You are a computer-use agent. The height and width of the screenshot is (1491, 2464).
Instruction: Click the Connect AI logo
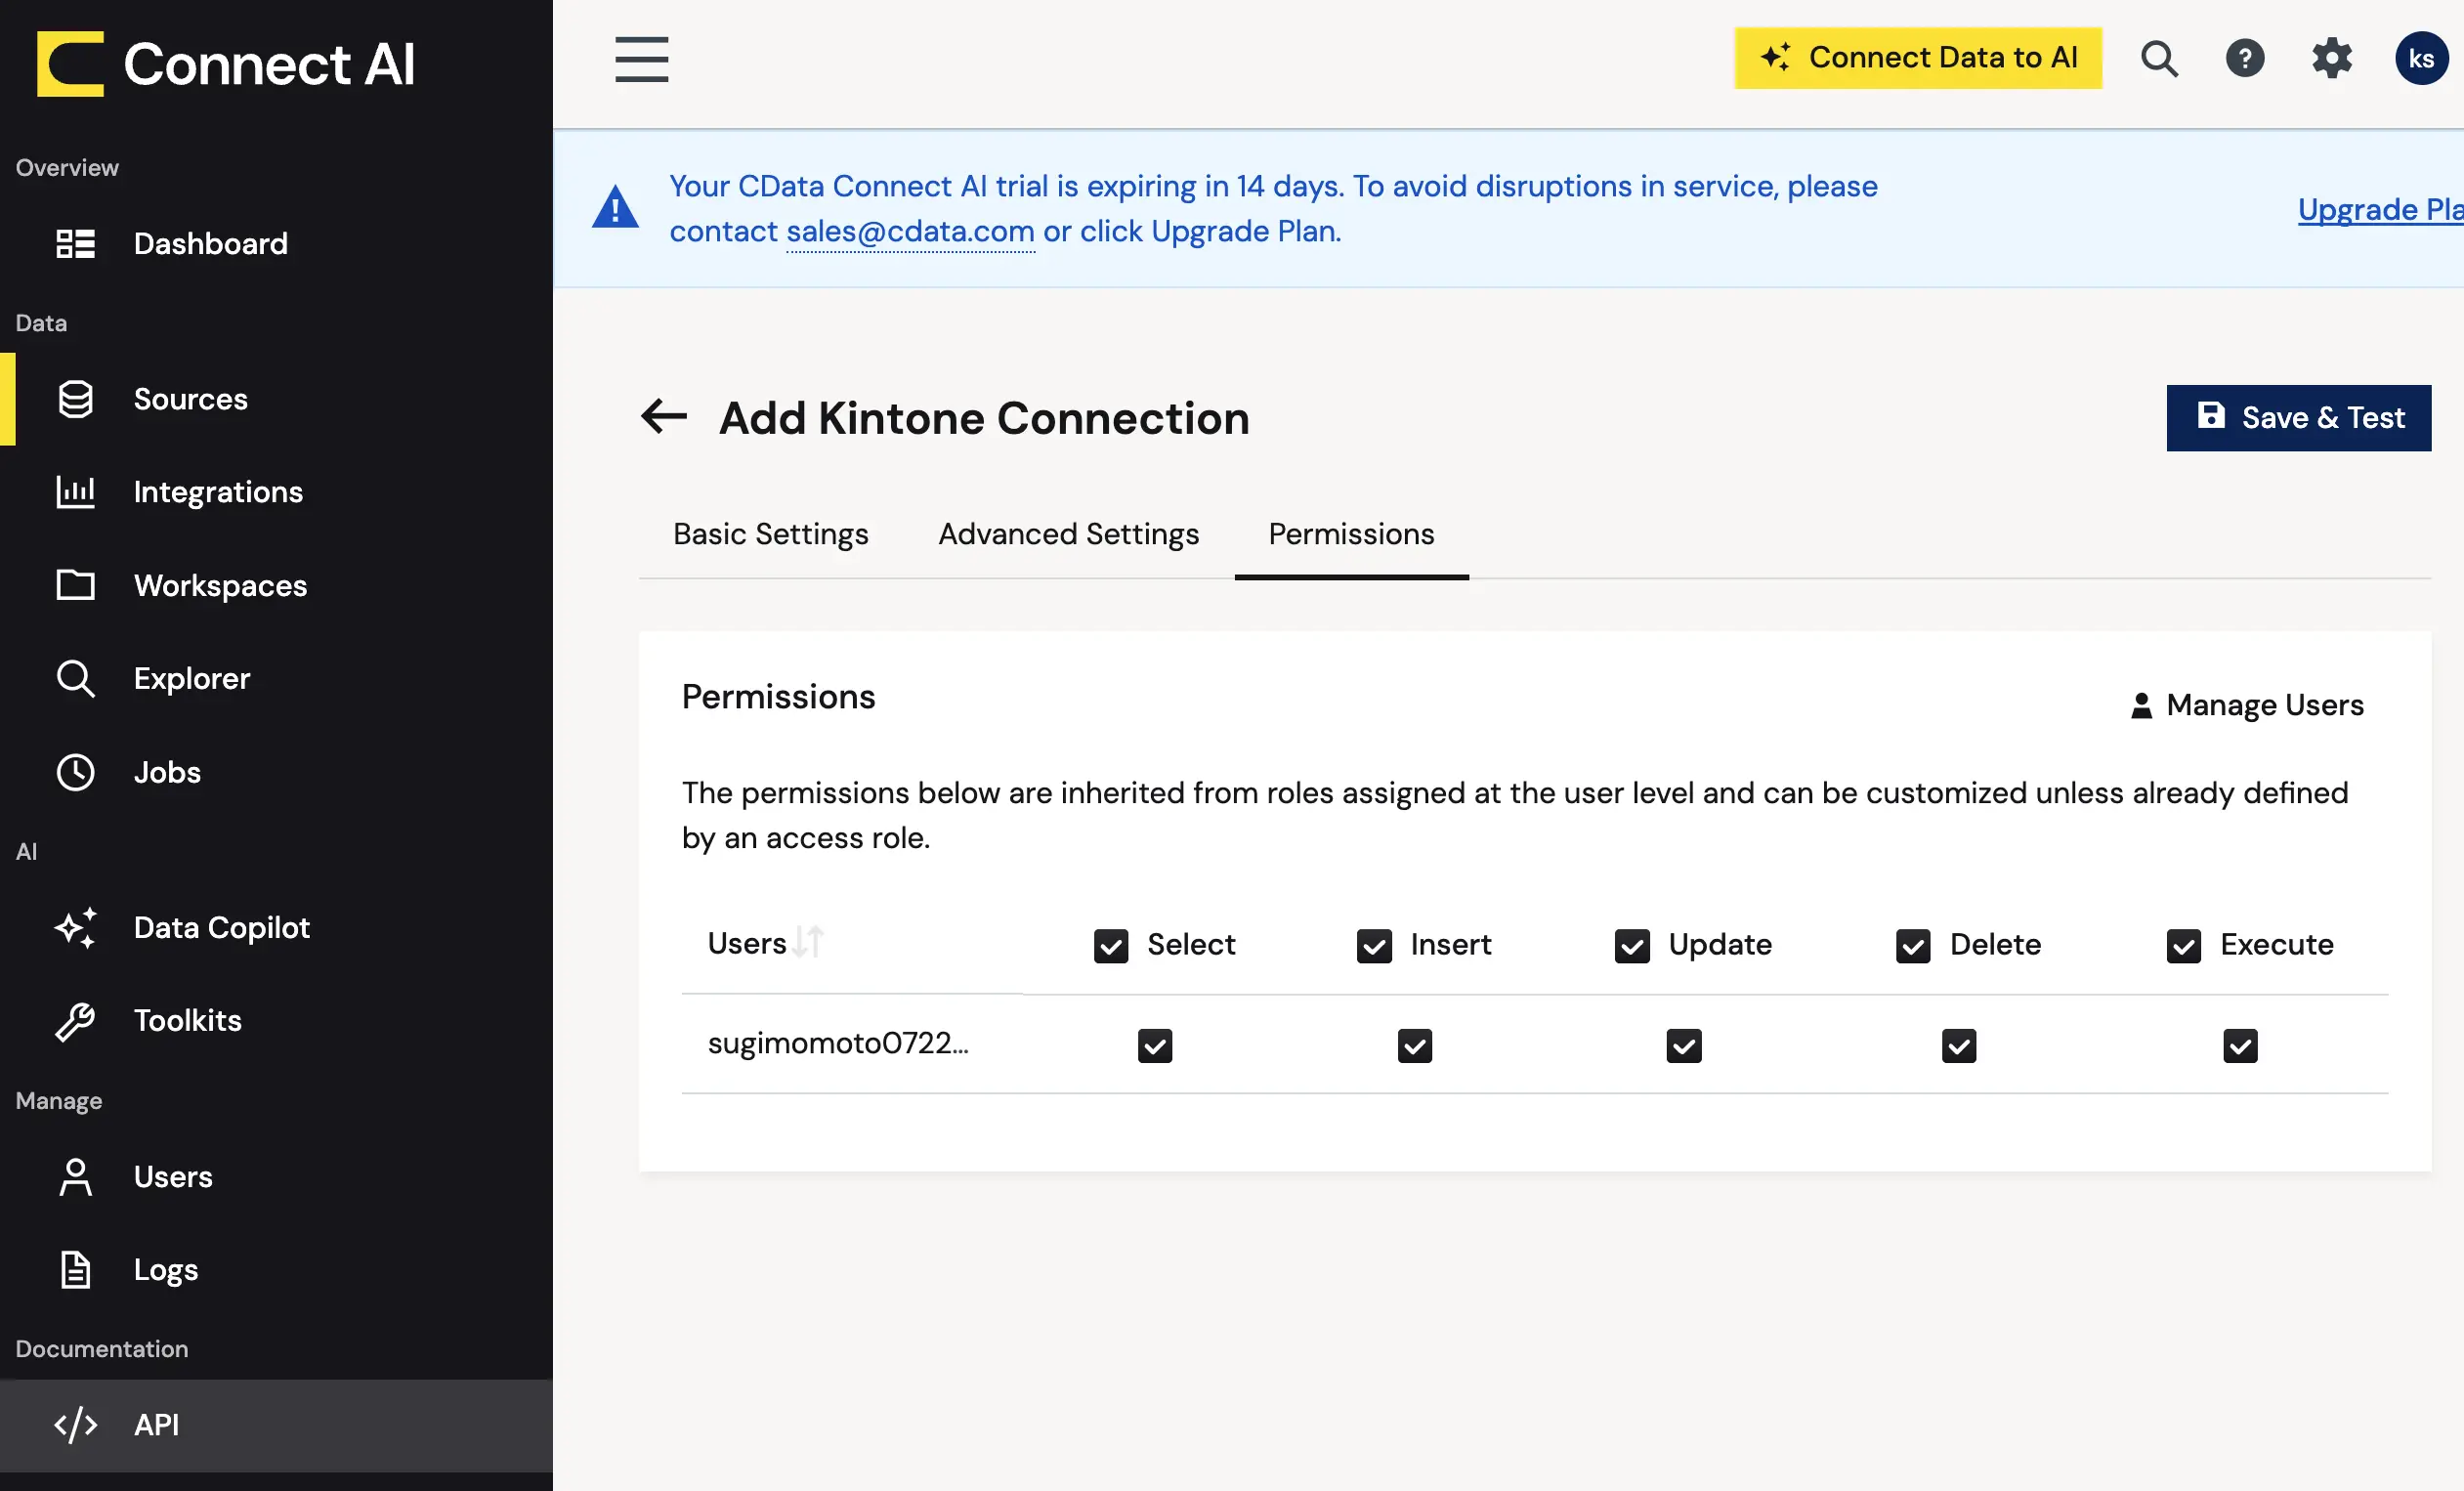[x=225, y=64]
